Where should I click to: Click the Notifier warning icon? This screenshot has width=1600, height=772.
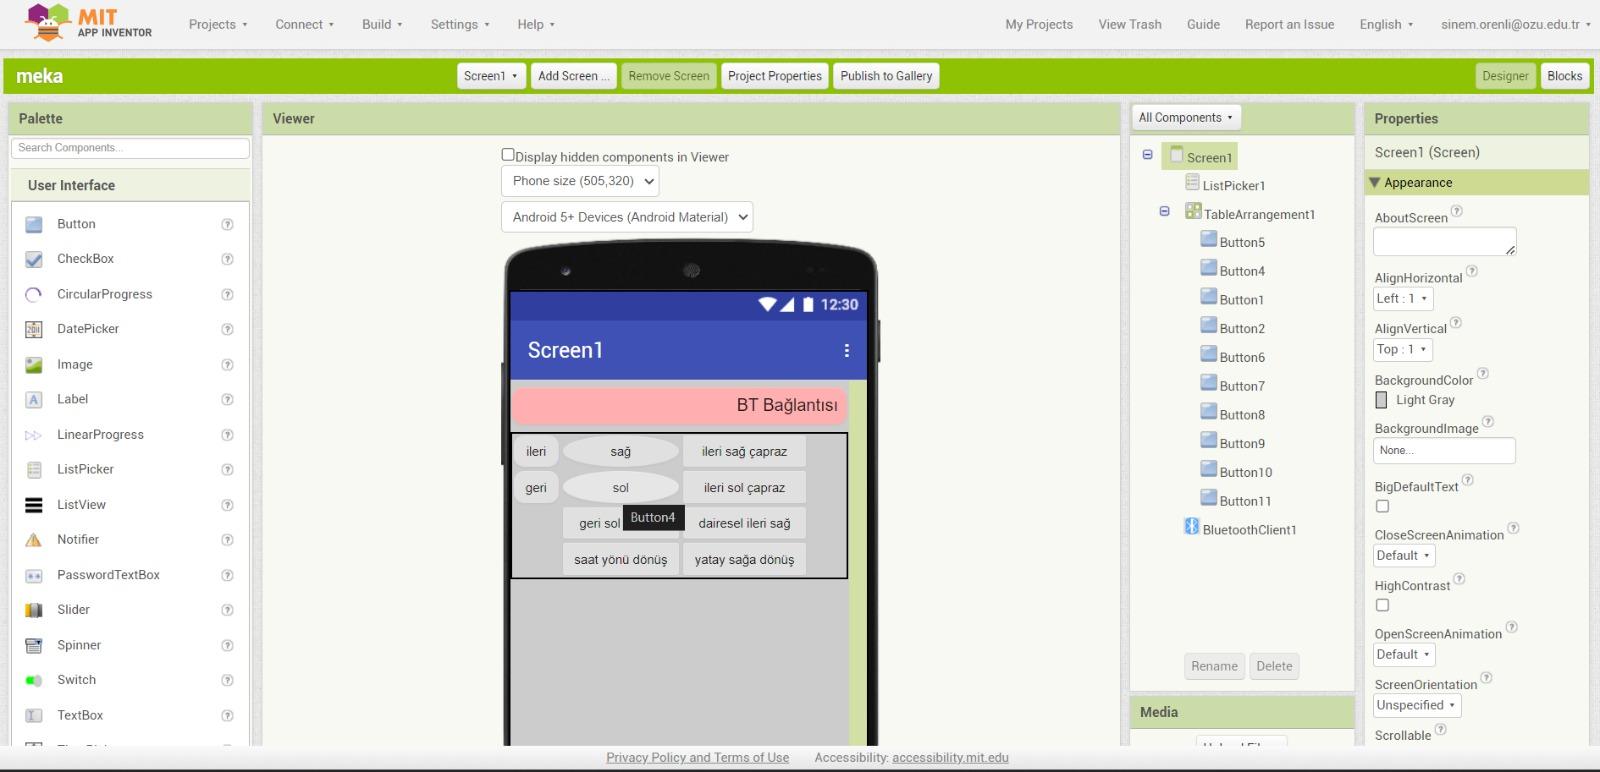click(34, 540)
